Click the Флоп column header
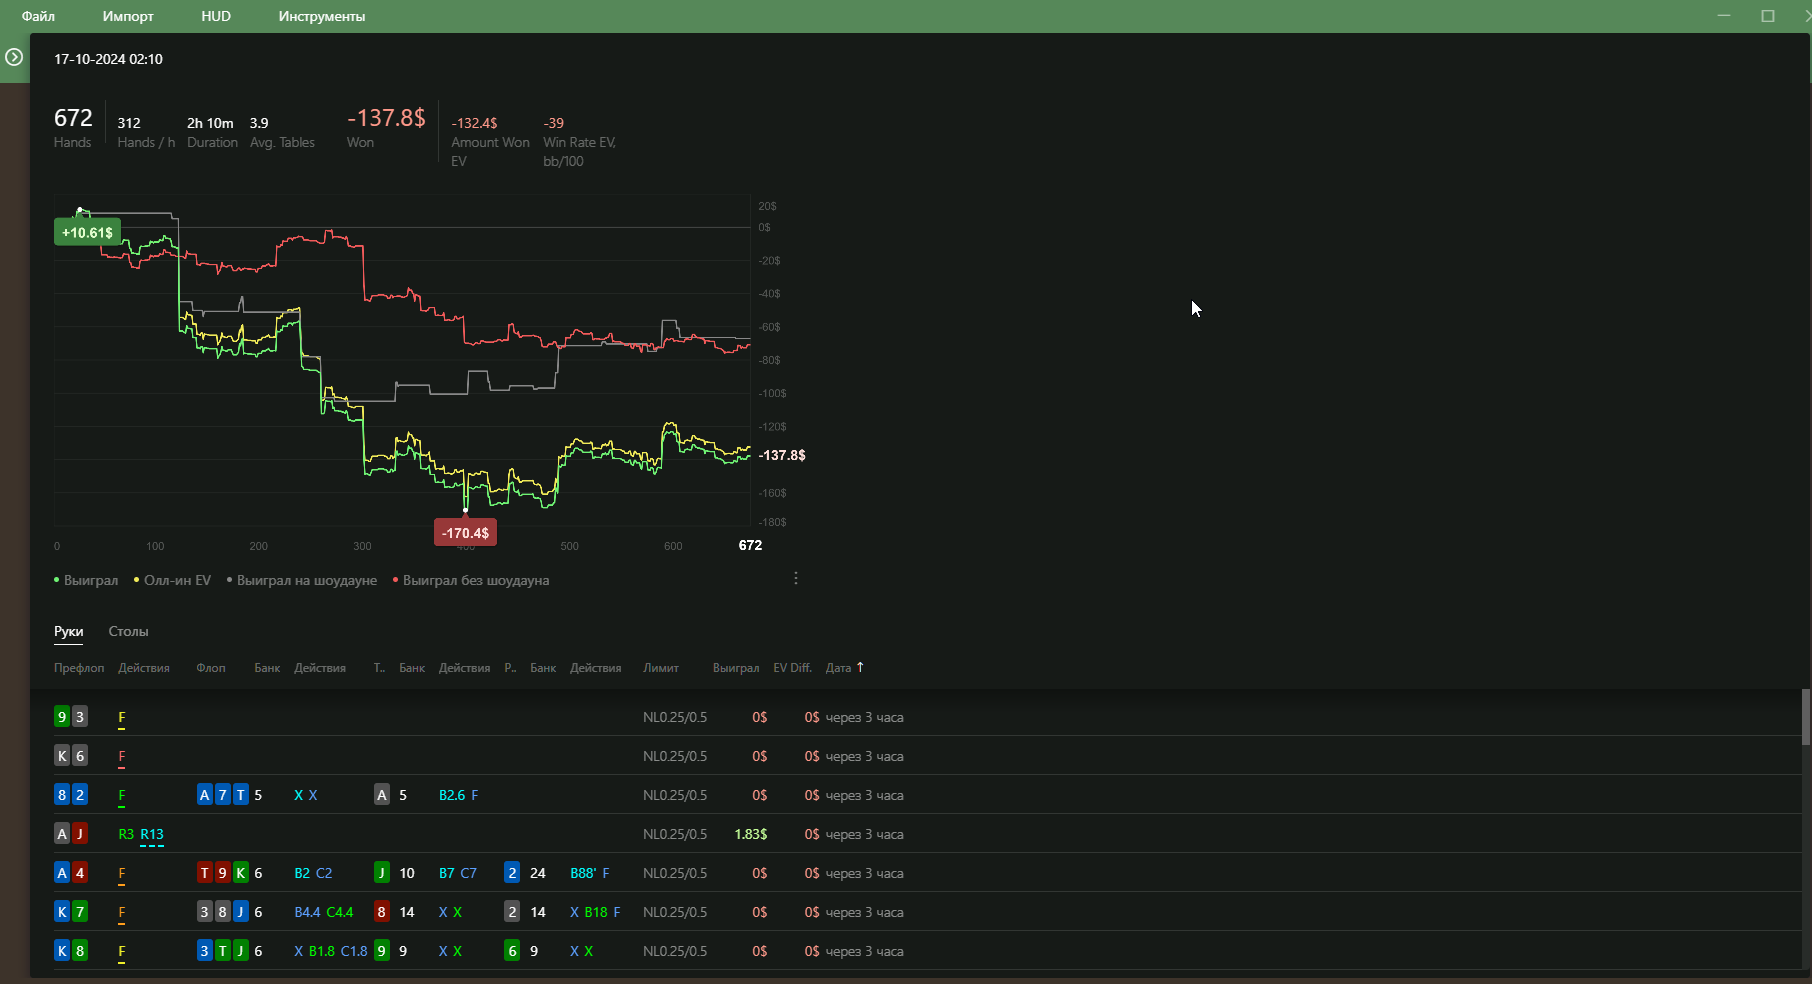This screenshot has height=984, width=1812. (x=211, y=668)
